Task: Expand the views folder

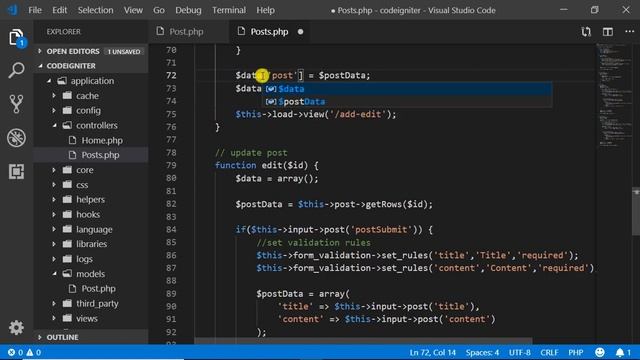Action: point(91,318)
